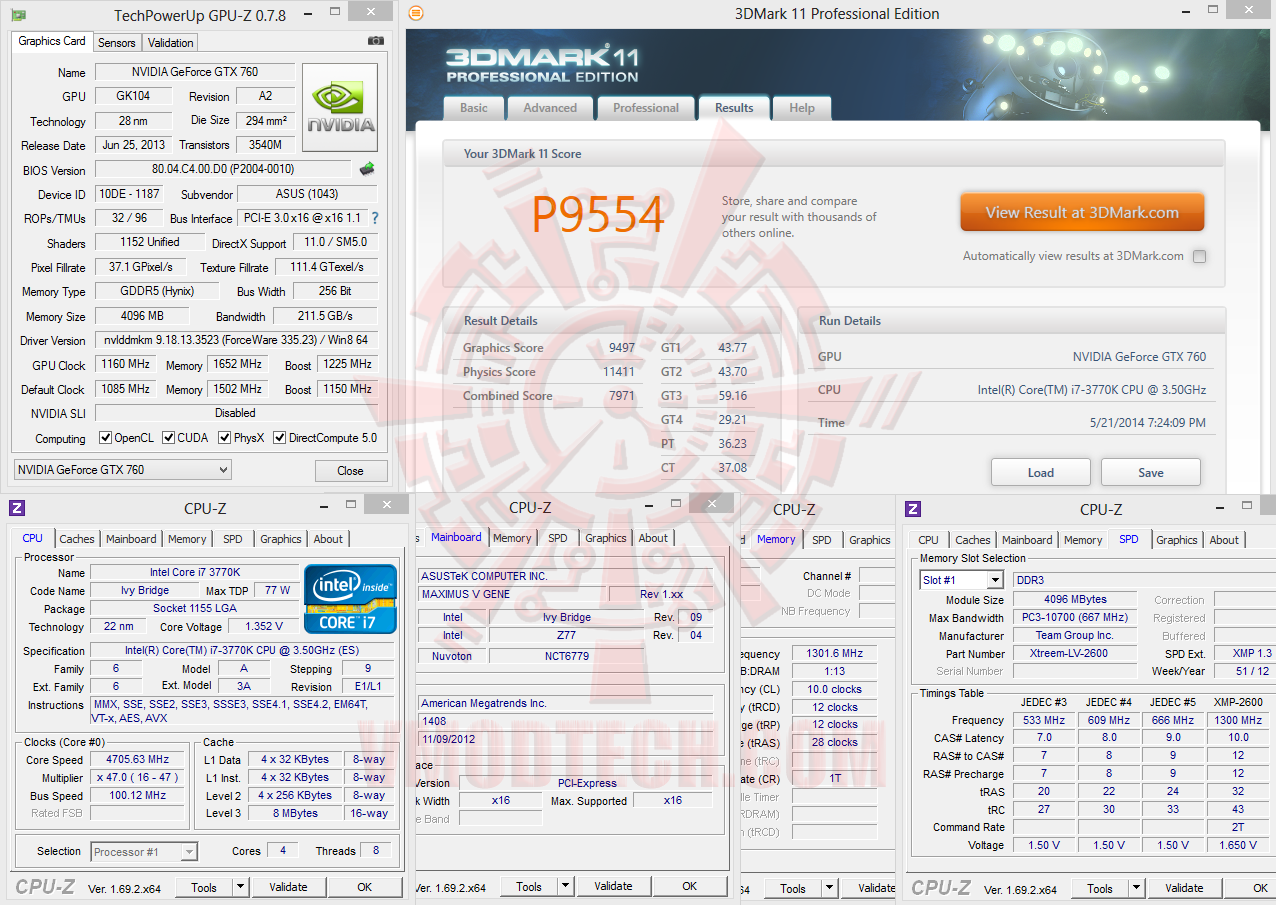
Task: Click the Memory Size 4096 MB field
Action: tap(142, 316)
